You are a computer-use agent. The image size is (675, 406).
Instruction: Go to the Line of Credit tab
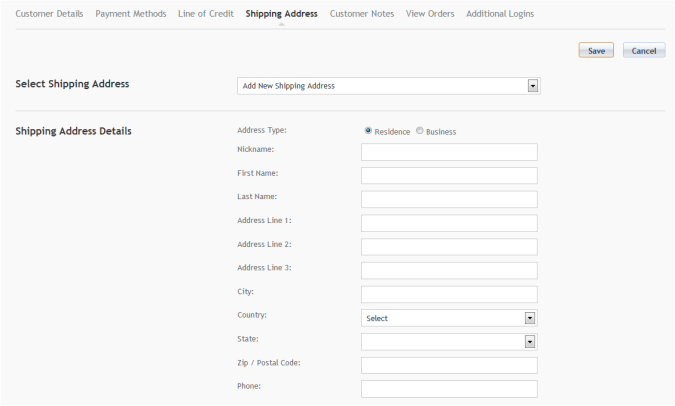point(206,14)
